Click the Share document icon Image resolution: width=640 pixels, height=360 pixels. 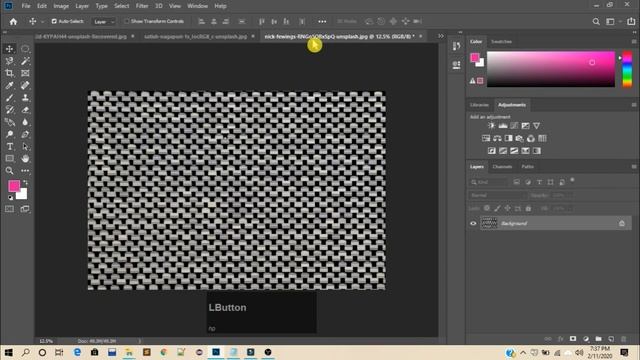(631, 22)
